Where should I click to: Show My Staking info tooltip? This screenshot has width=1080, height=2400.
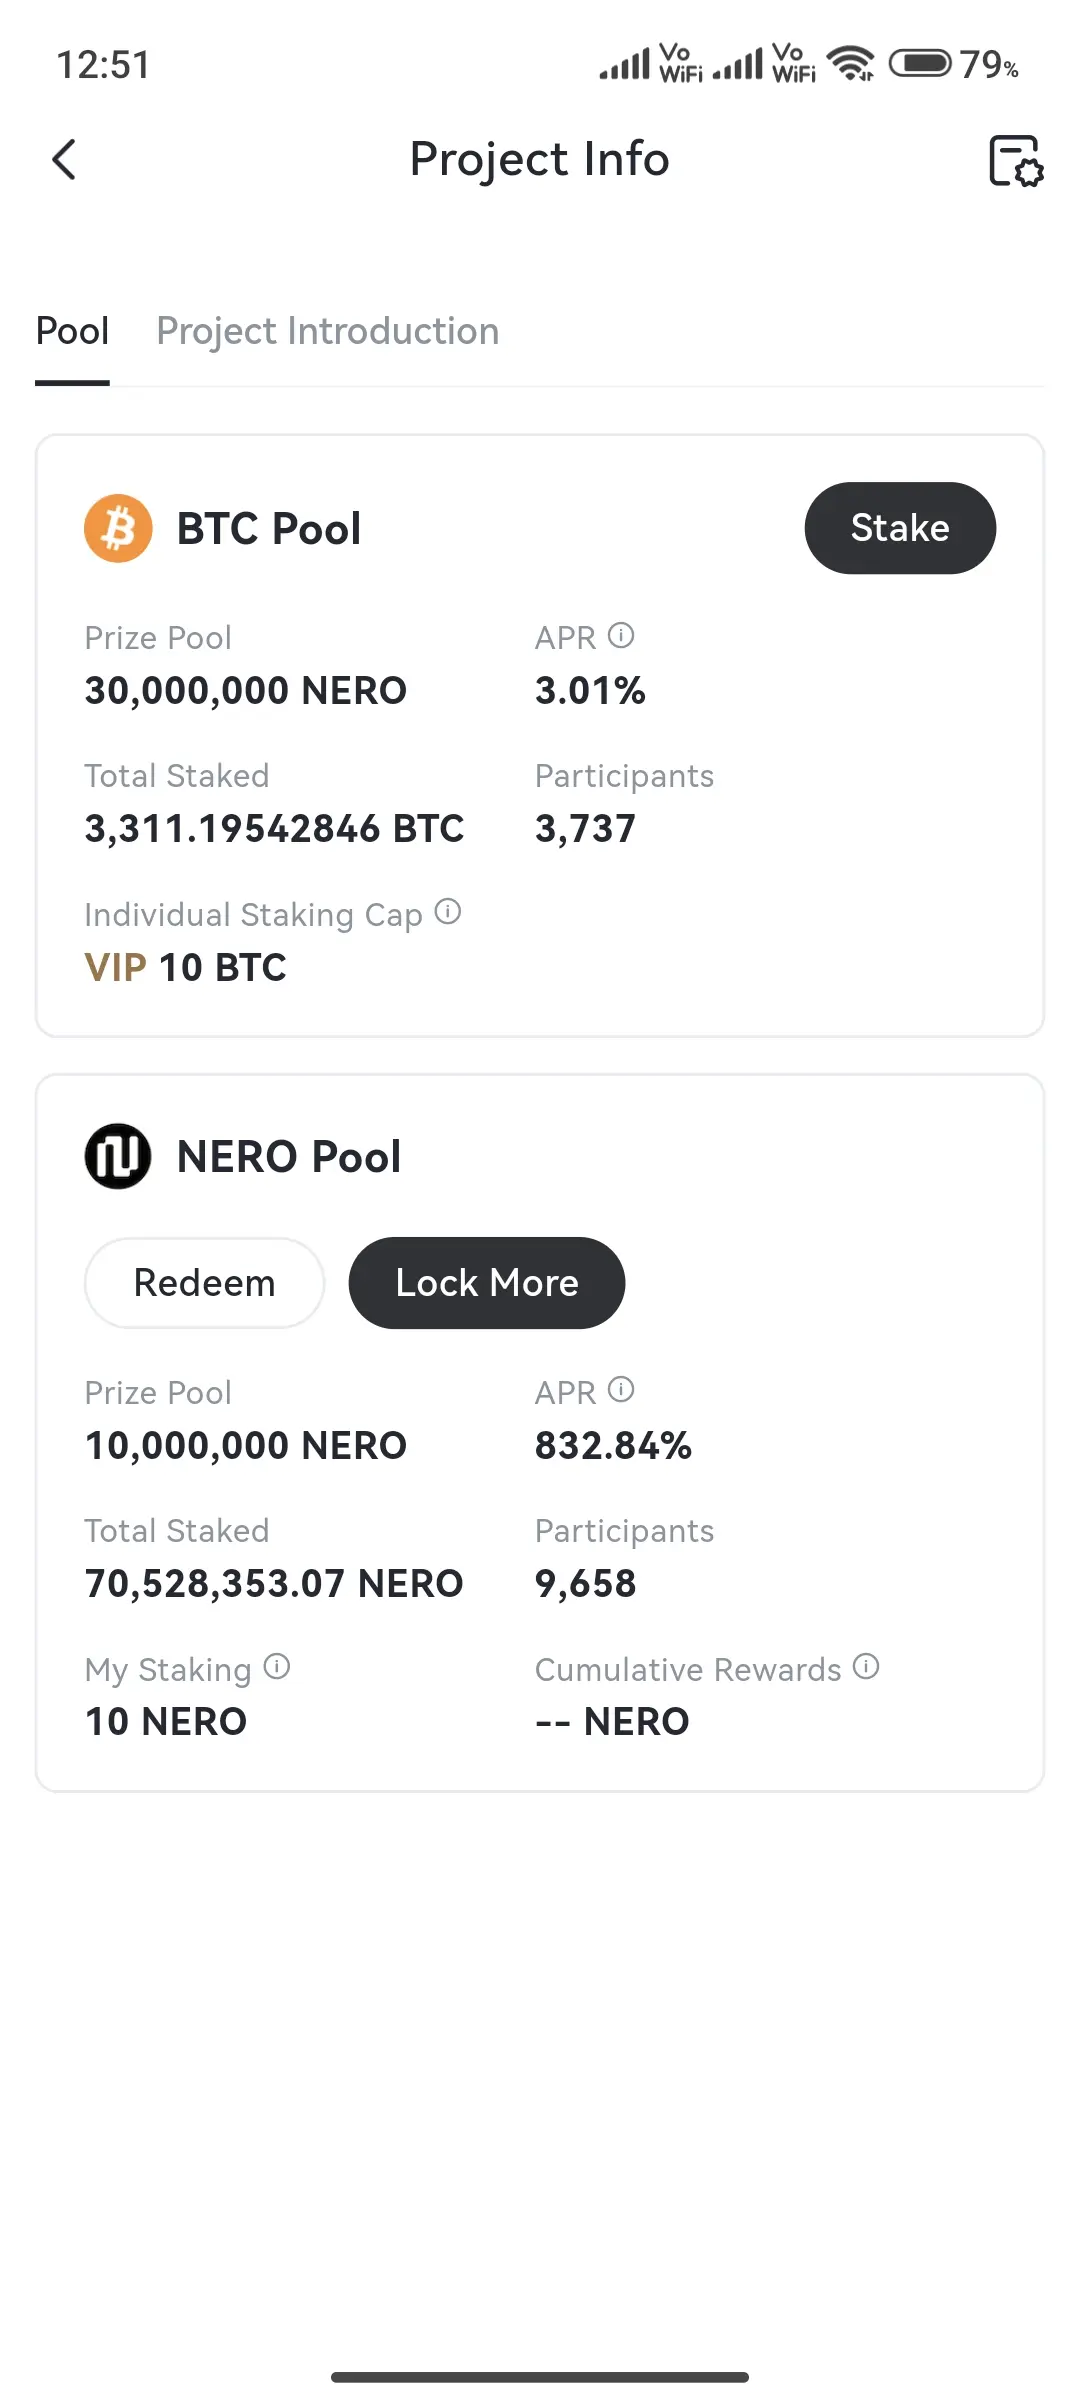point(277,1666)
